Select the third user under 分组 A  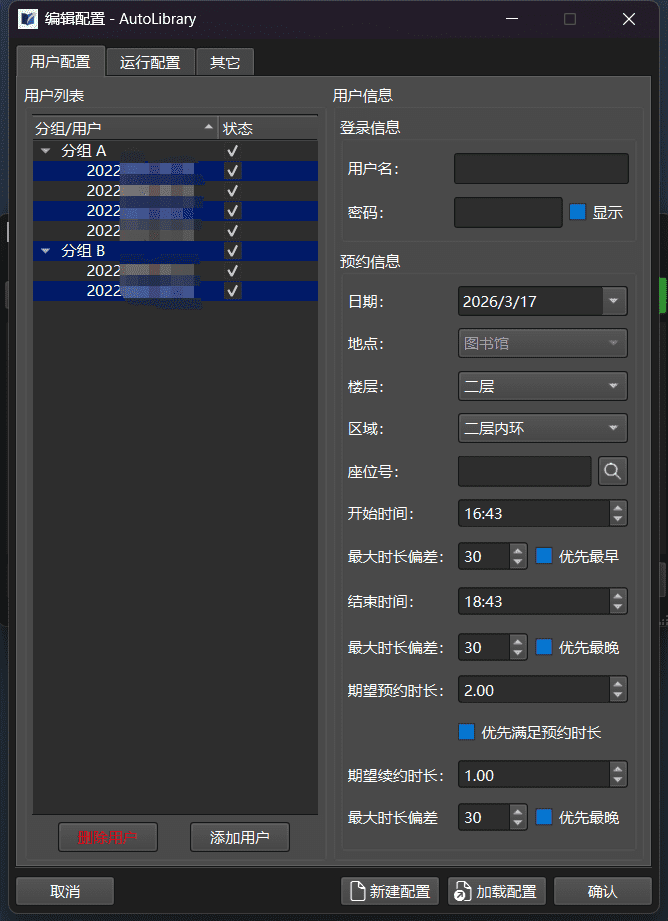coord(175,211)
